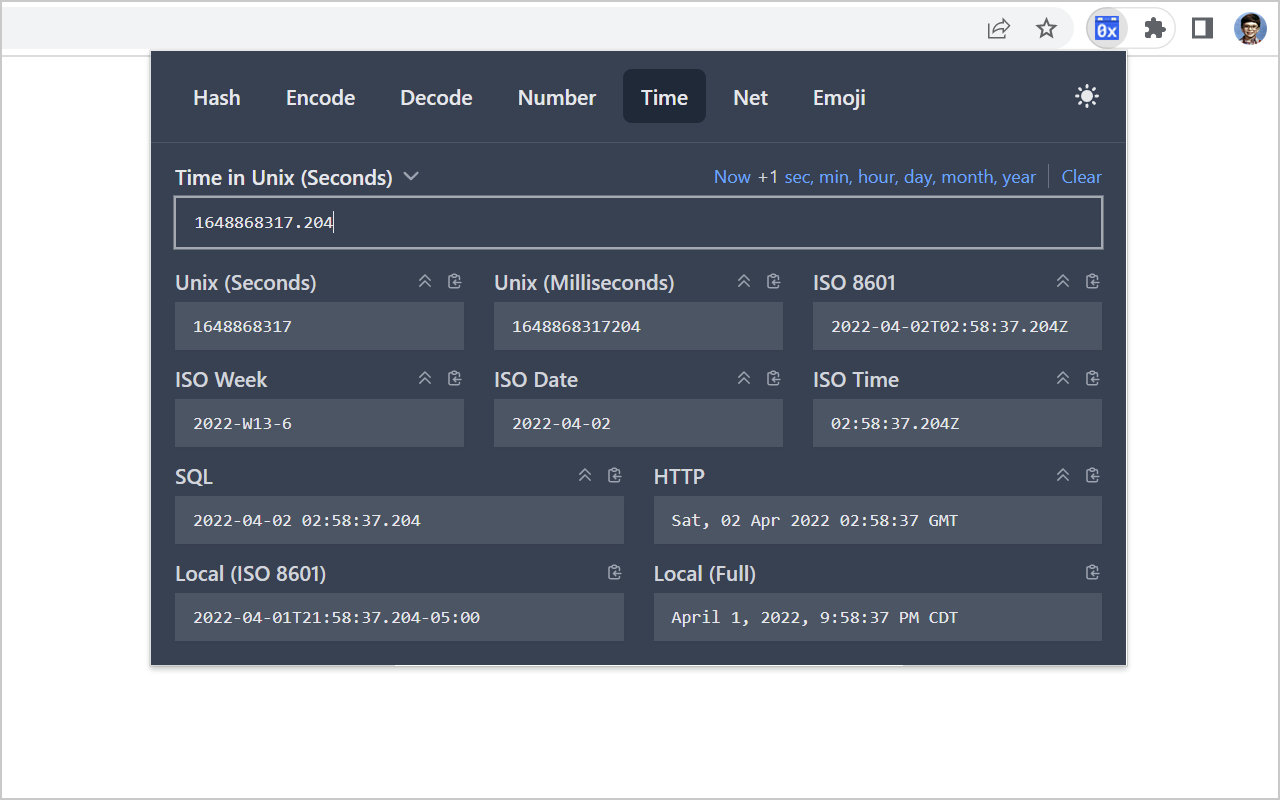This screenshot has height=800, width=1280.
Task: Clear the timestamp input via Clear link
Action: coord(1081,176)
